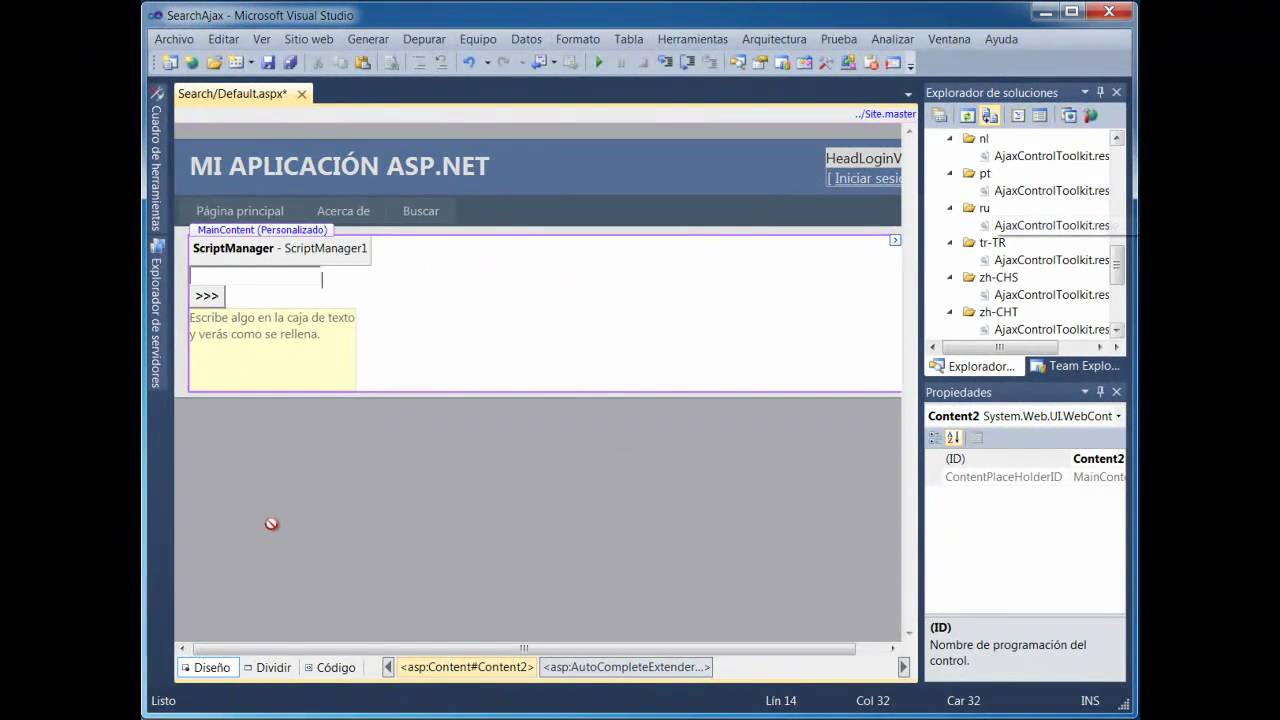1280x720 pixels.
Task: Click the Buscar navigation item
Action: coord(421,211)
